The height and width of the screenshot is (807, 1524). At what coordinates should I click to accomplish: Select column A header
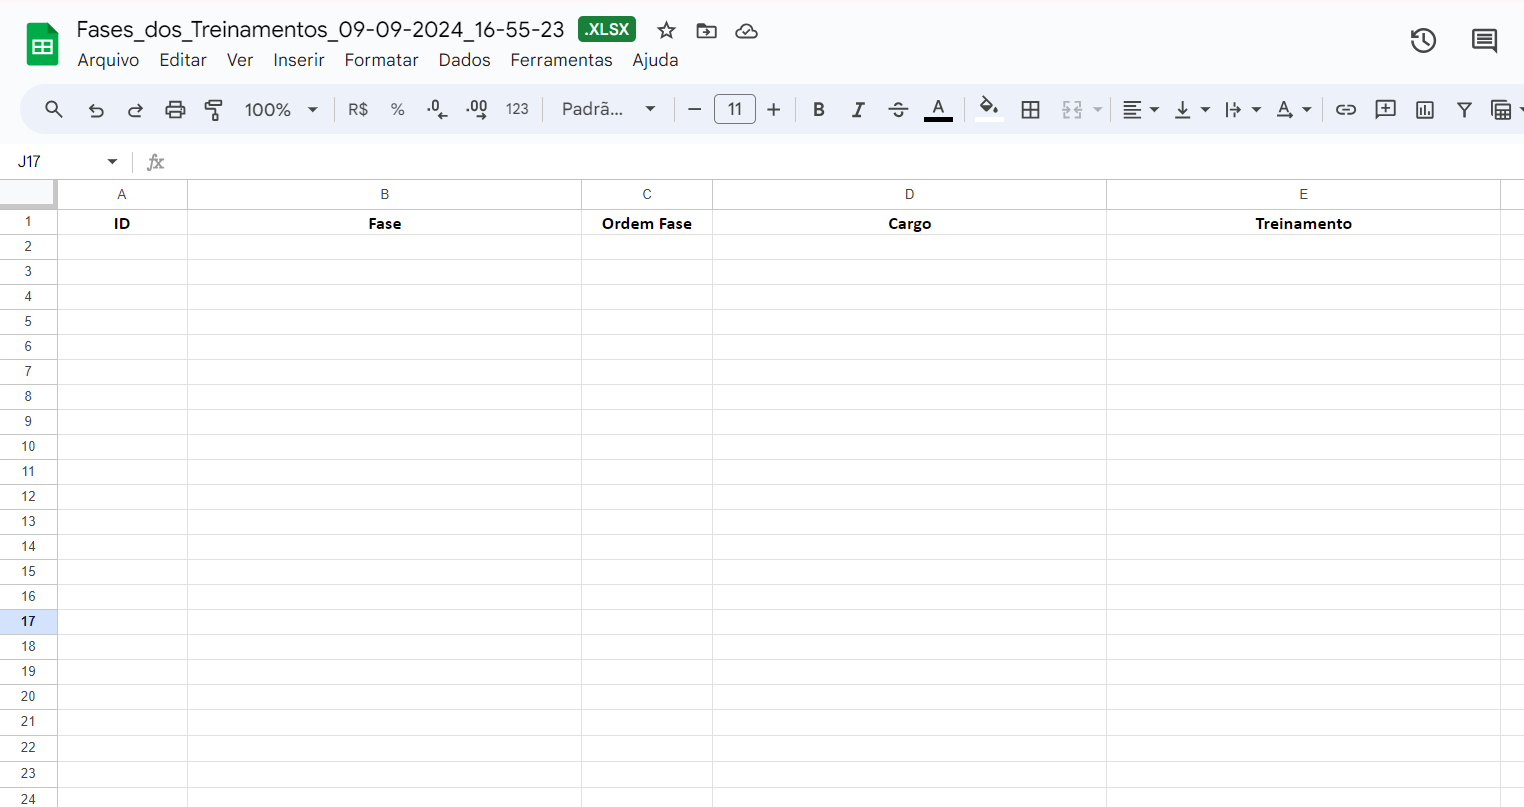click(122, 194)
